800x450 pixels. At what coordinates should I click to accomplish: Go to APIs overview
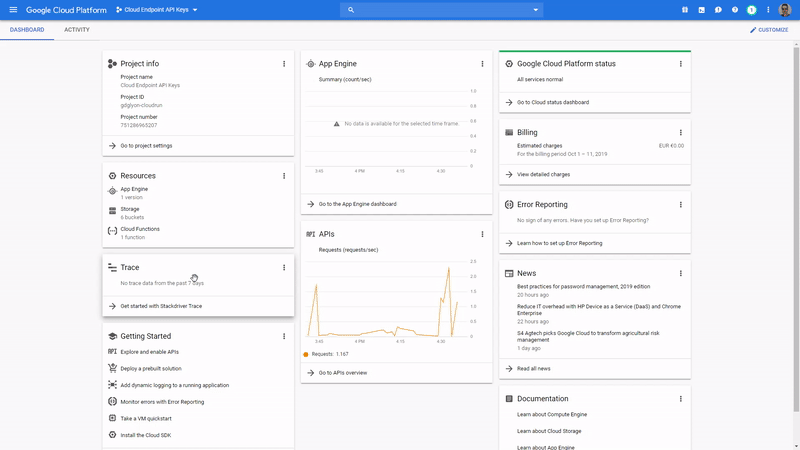coord(343,373)
